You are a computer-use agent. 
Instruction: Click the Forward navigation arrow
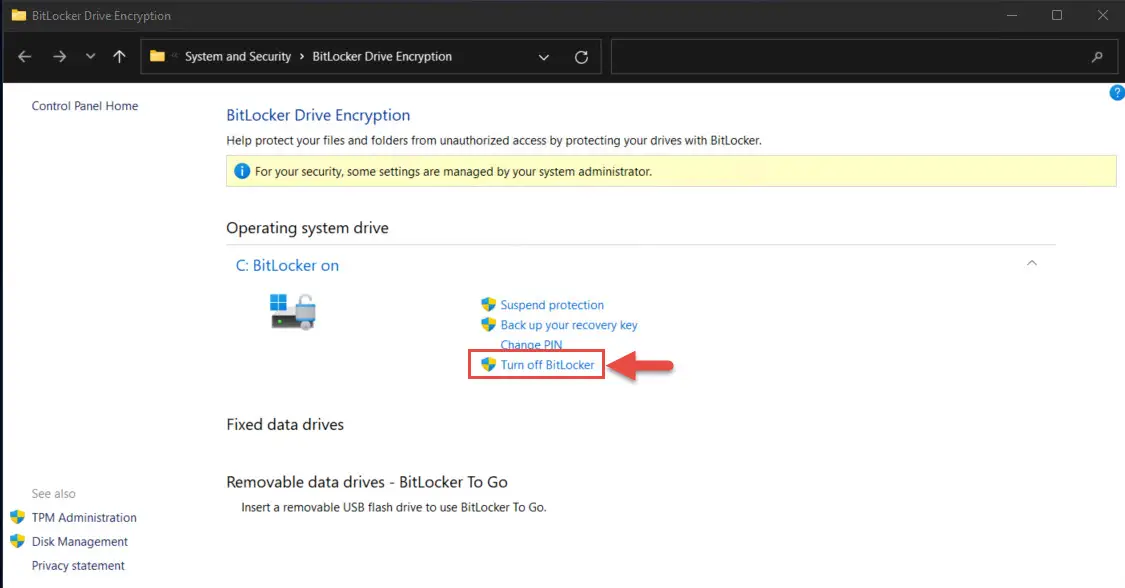pyautogui.click(x=60, y=57)
